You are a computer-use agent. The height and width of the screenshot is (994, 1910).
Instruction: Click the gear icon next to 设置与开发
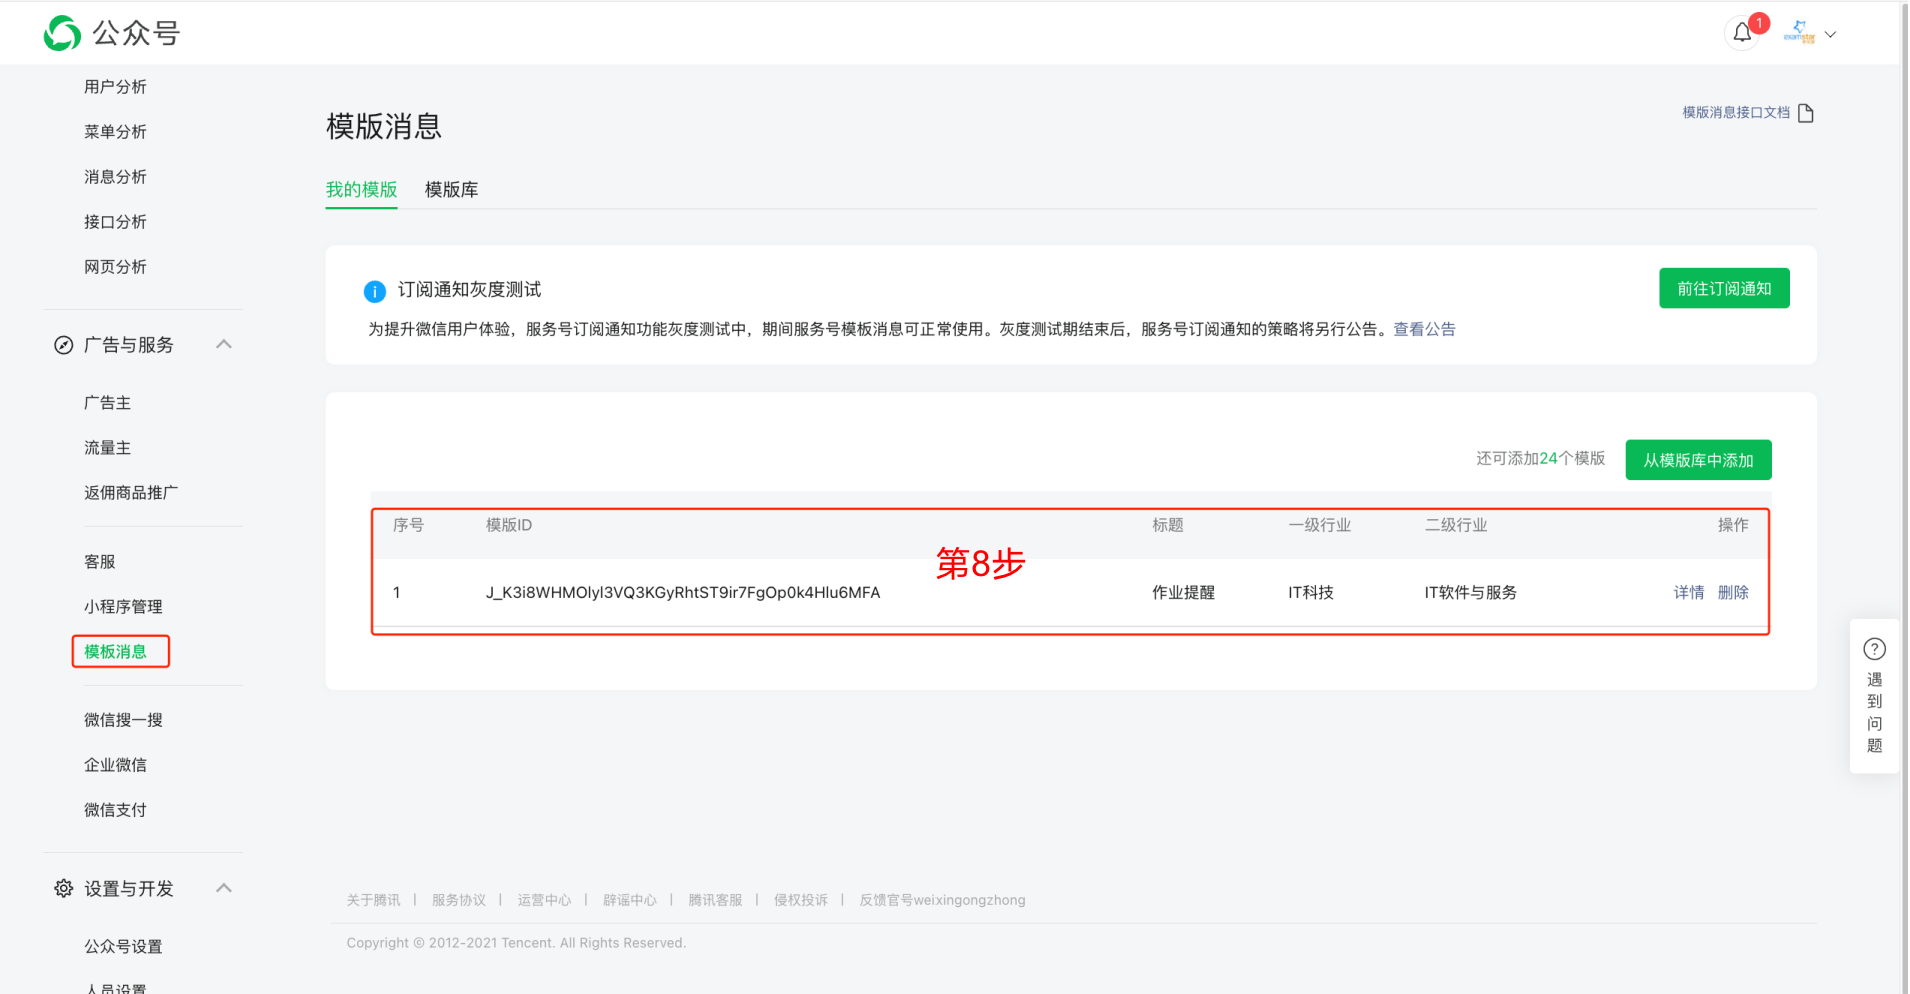(x=63, y=888)
